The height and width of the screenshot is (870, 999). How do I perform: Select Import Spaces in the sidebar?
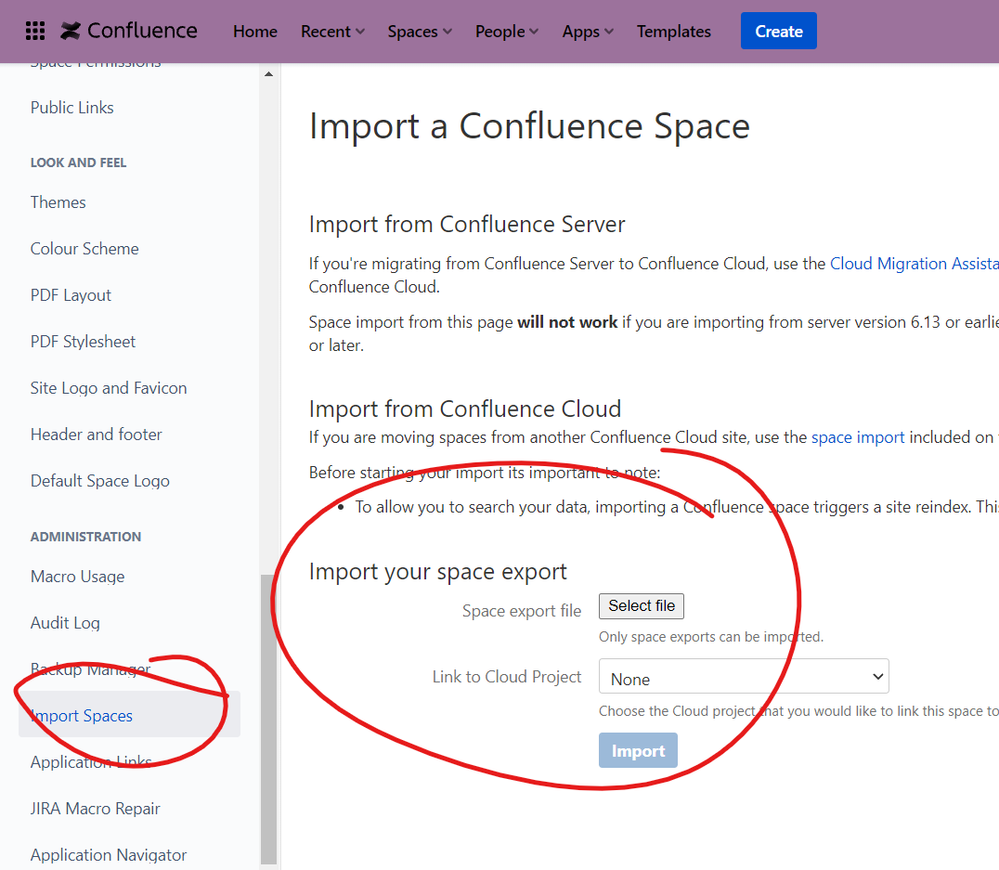[81, 715]
